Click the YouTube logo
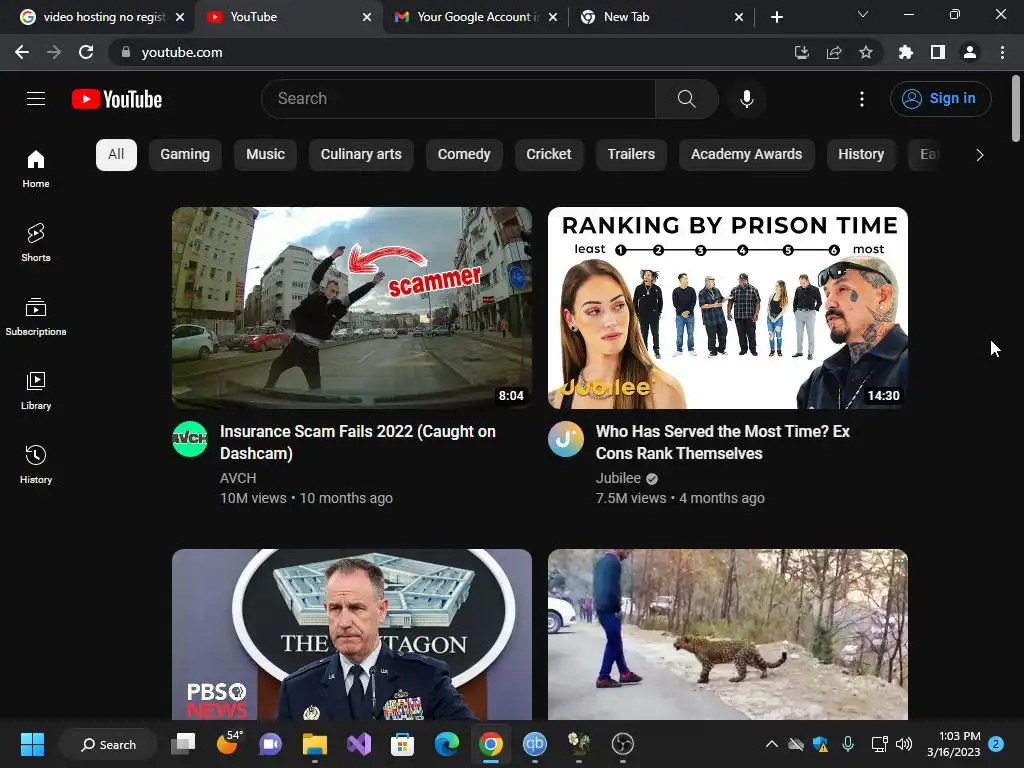Viewport: 1024px width, 768px height. coord(117,99)
